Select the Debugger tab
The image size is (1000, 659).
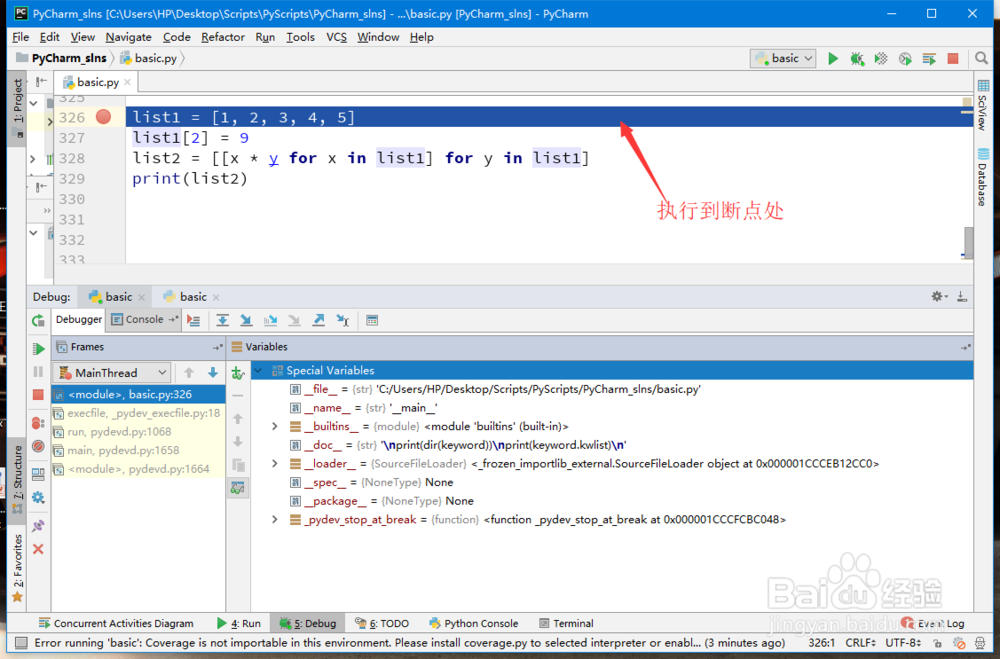(78, 320)
